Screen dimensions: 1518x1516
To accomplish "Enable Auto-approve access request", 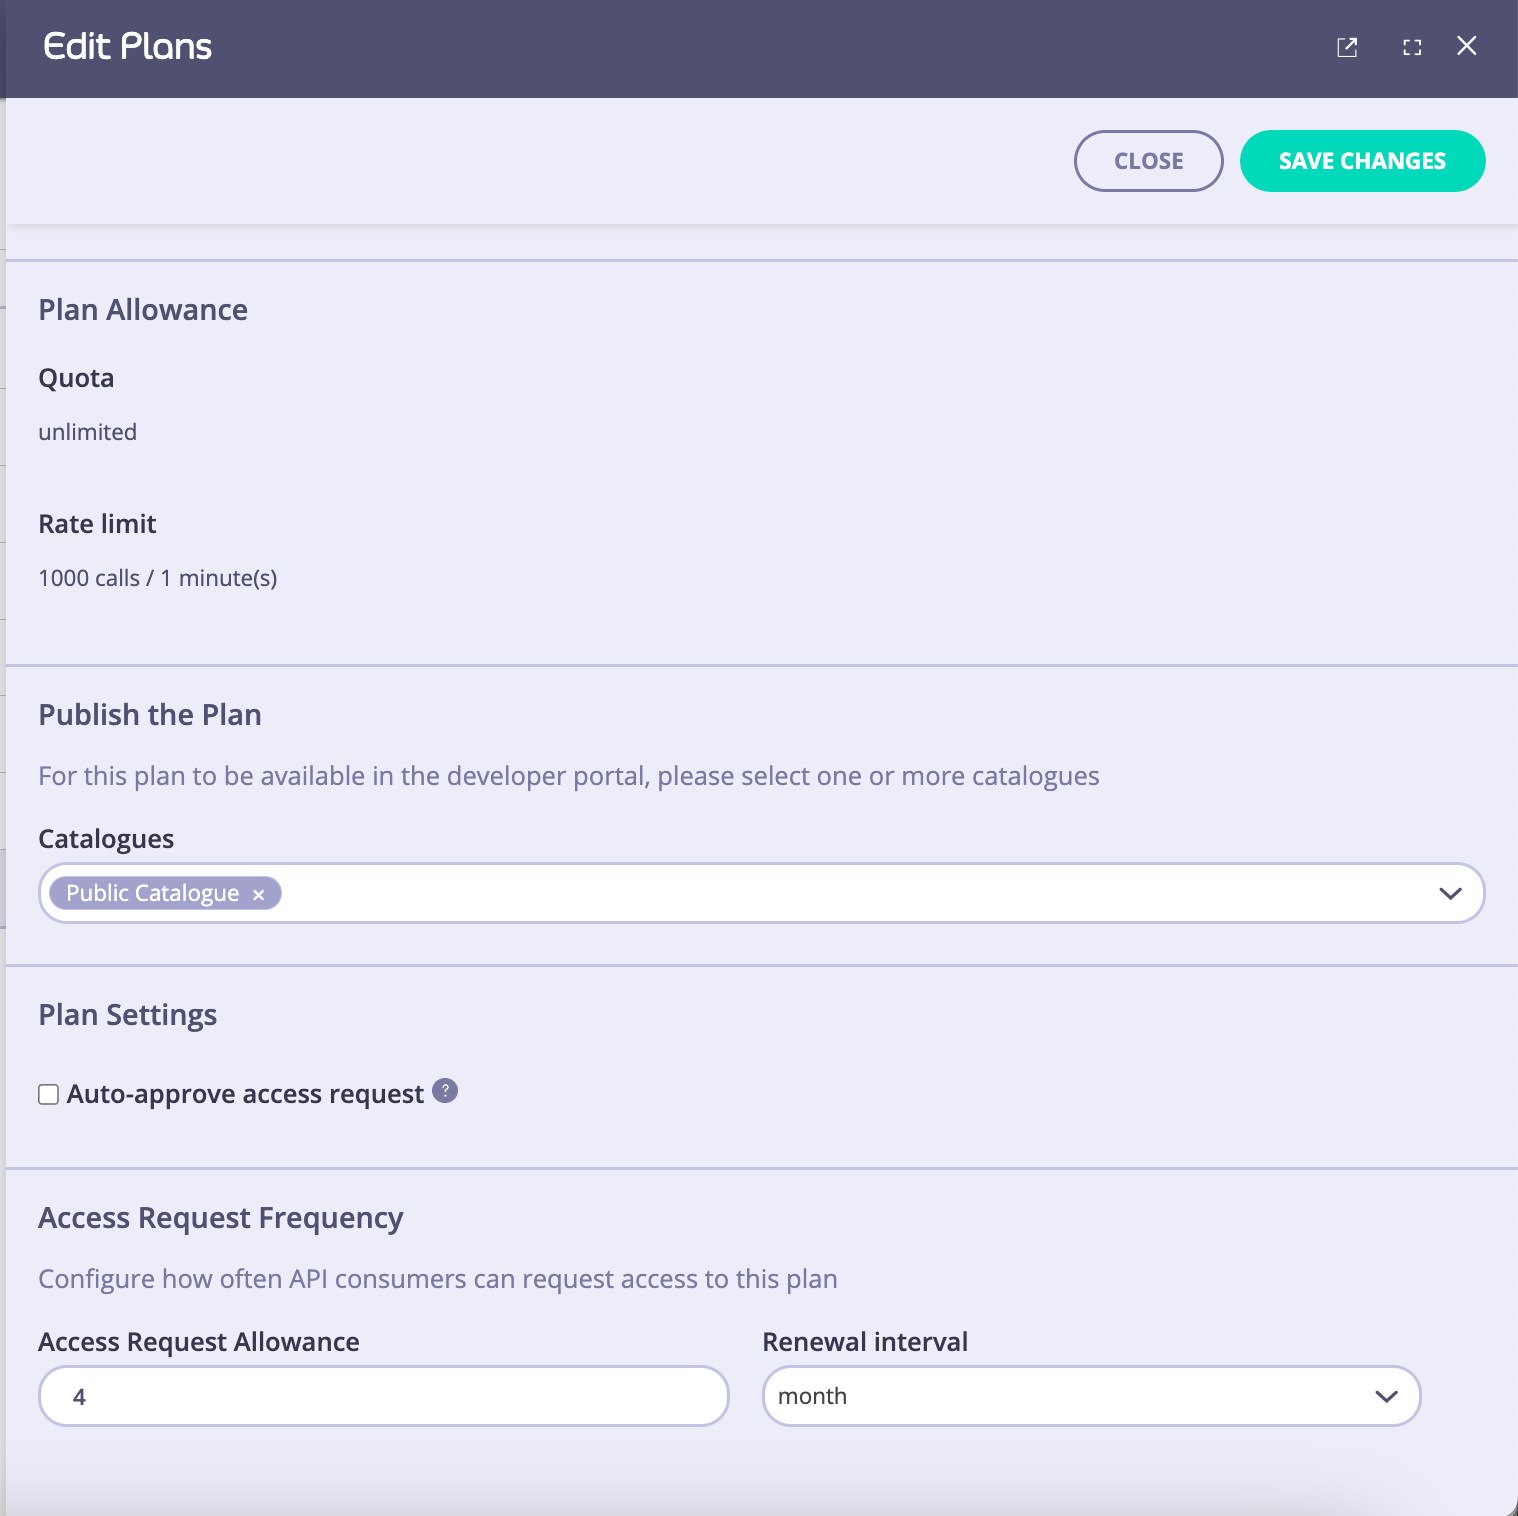I will [x=48, y=1094].
